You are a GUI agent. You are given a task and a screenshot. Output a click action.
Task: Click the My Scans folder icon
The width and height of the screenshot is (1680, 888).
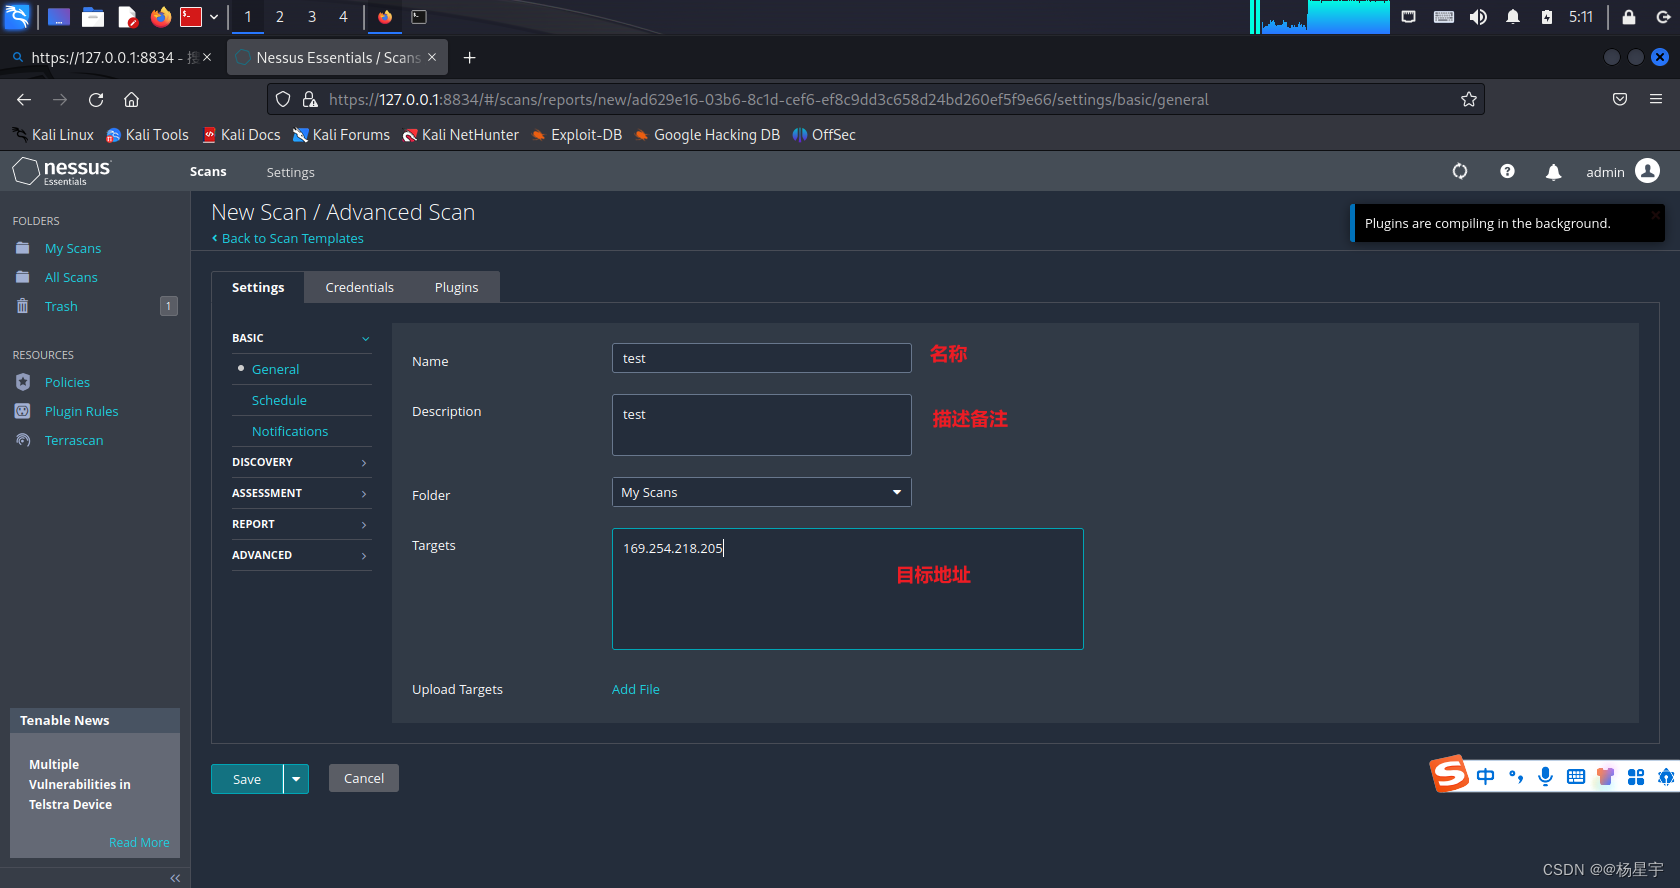(x=23, y=248)
